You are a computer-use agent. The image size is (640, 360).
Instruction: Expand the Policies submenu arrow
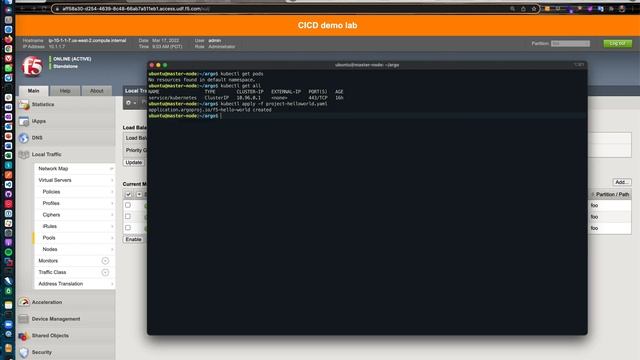(x=112, y=191)
